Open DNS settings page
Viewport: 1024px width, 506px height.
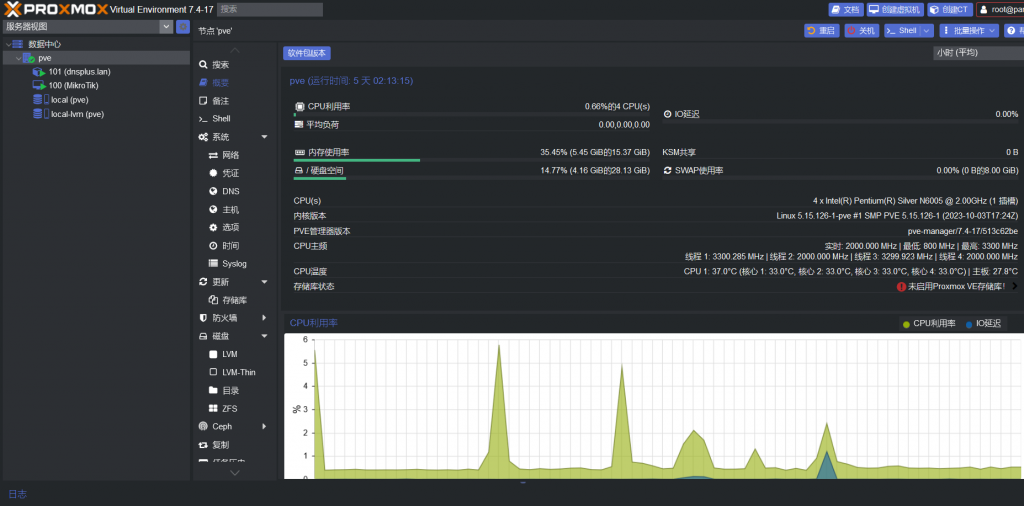click(231, 191)
